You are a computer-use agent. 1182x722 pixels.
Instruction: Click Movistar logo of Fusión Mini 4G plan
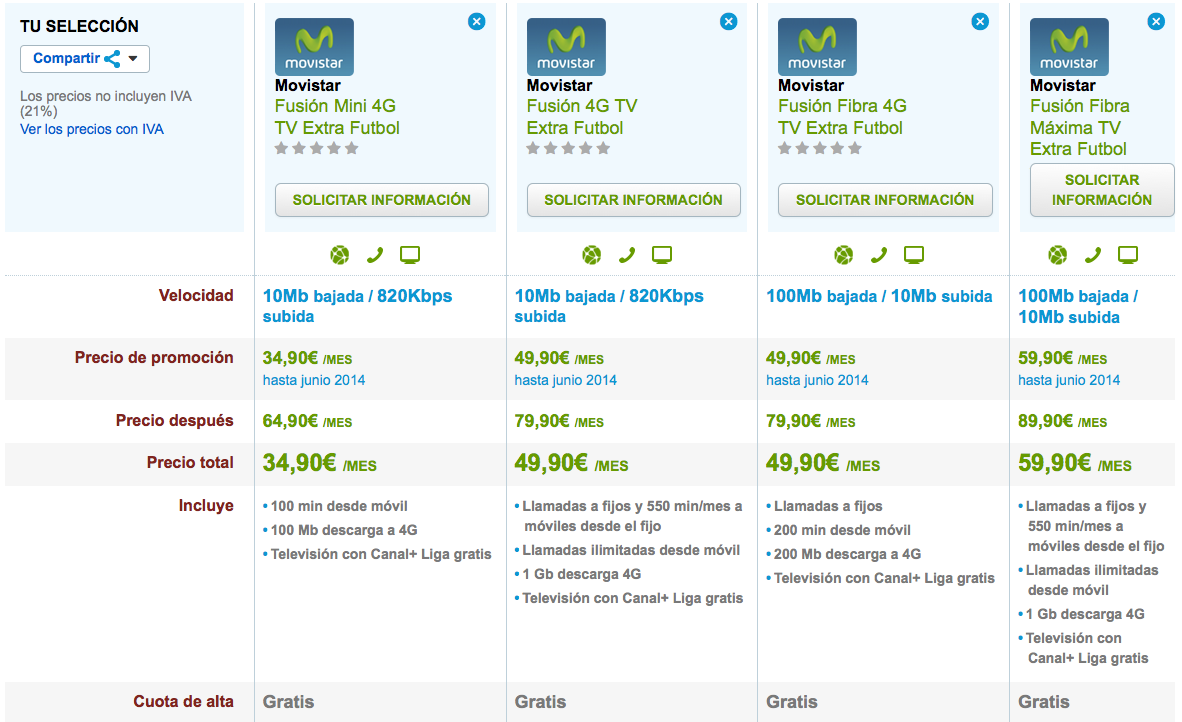click(x=314, y=47)
